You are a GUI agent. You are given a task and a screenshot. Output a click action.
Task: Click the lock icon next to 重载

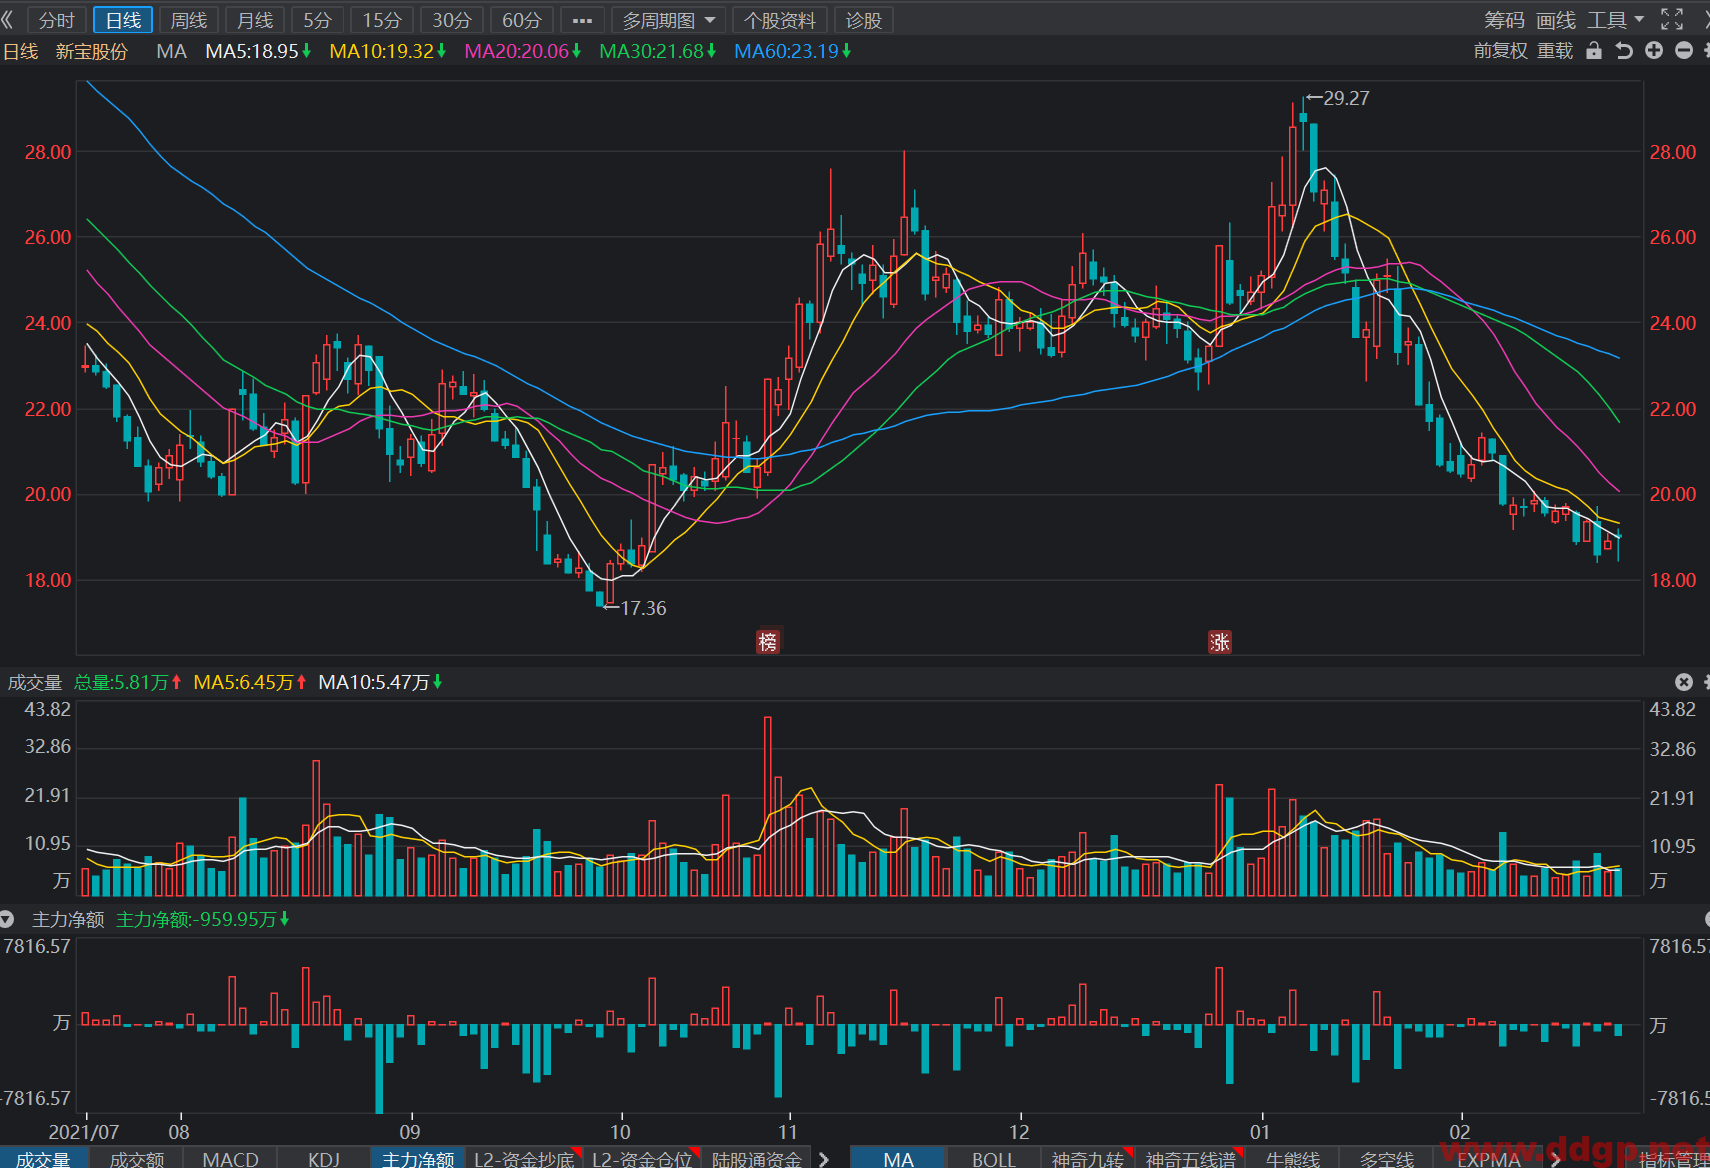tap(1594, 51)
